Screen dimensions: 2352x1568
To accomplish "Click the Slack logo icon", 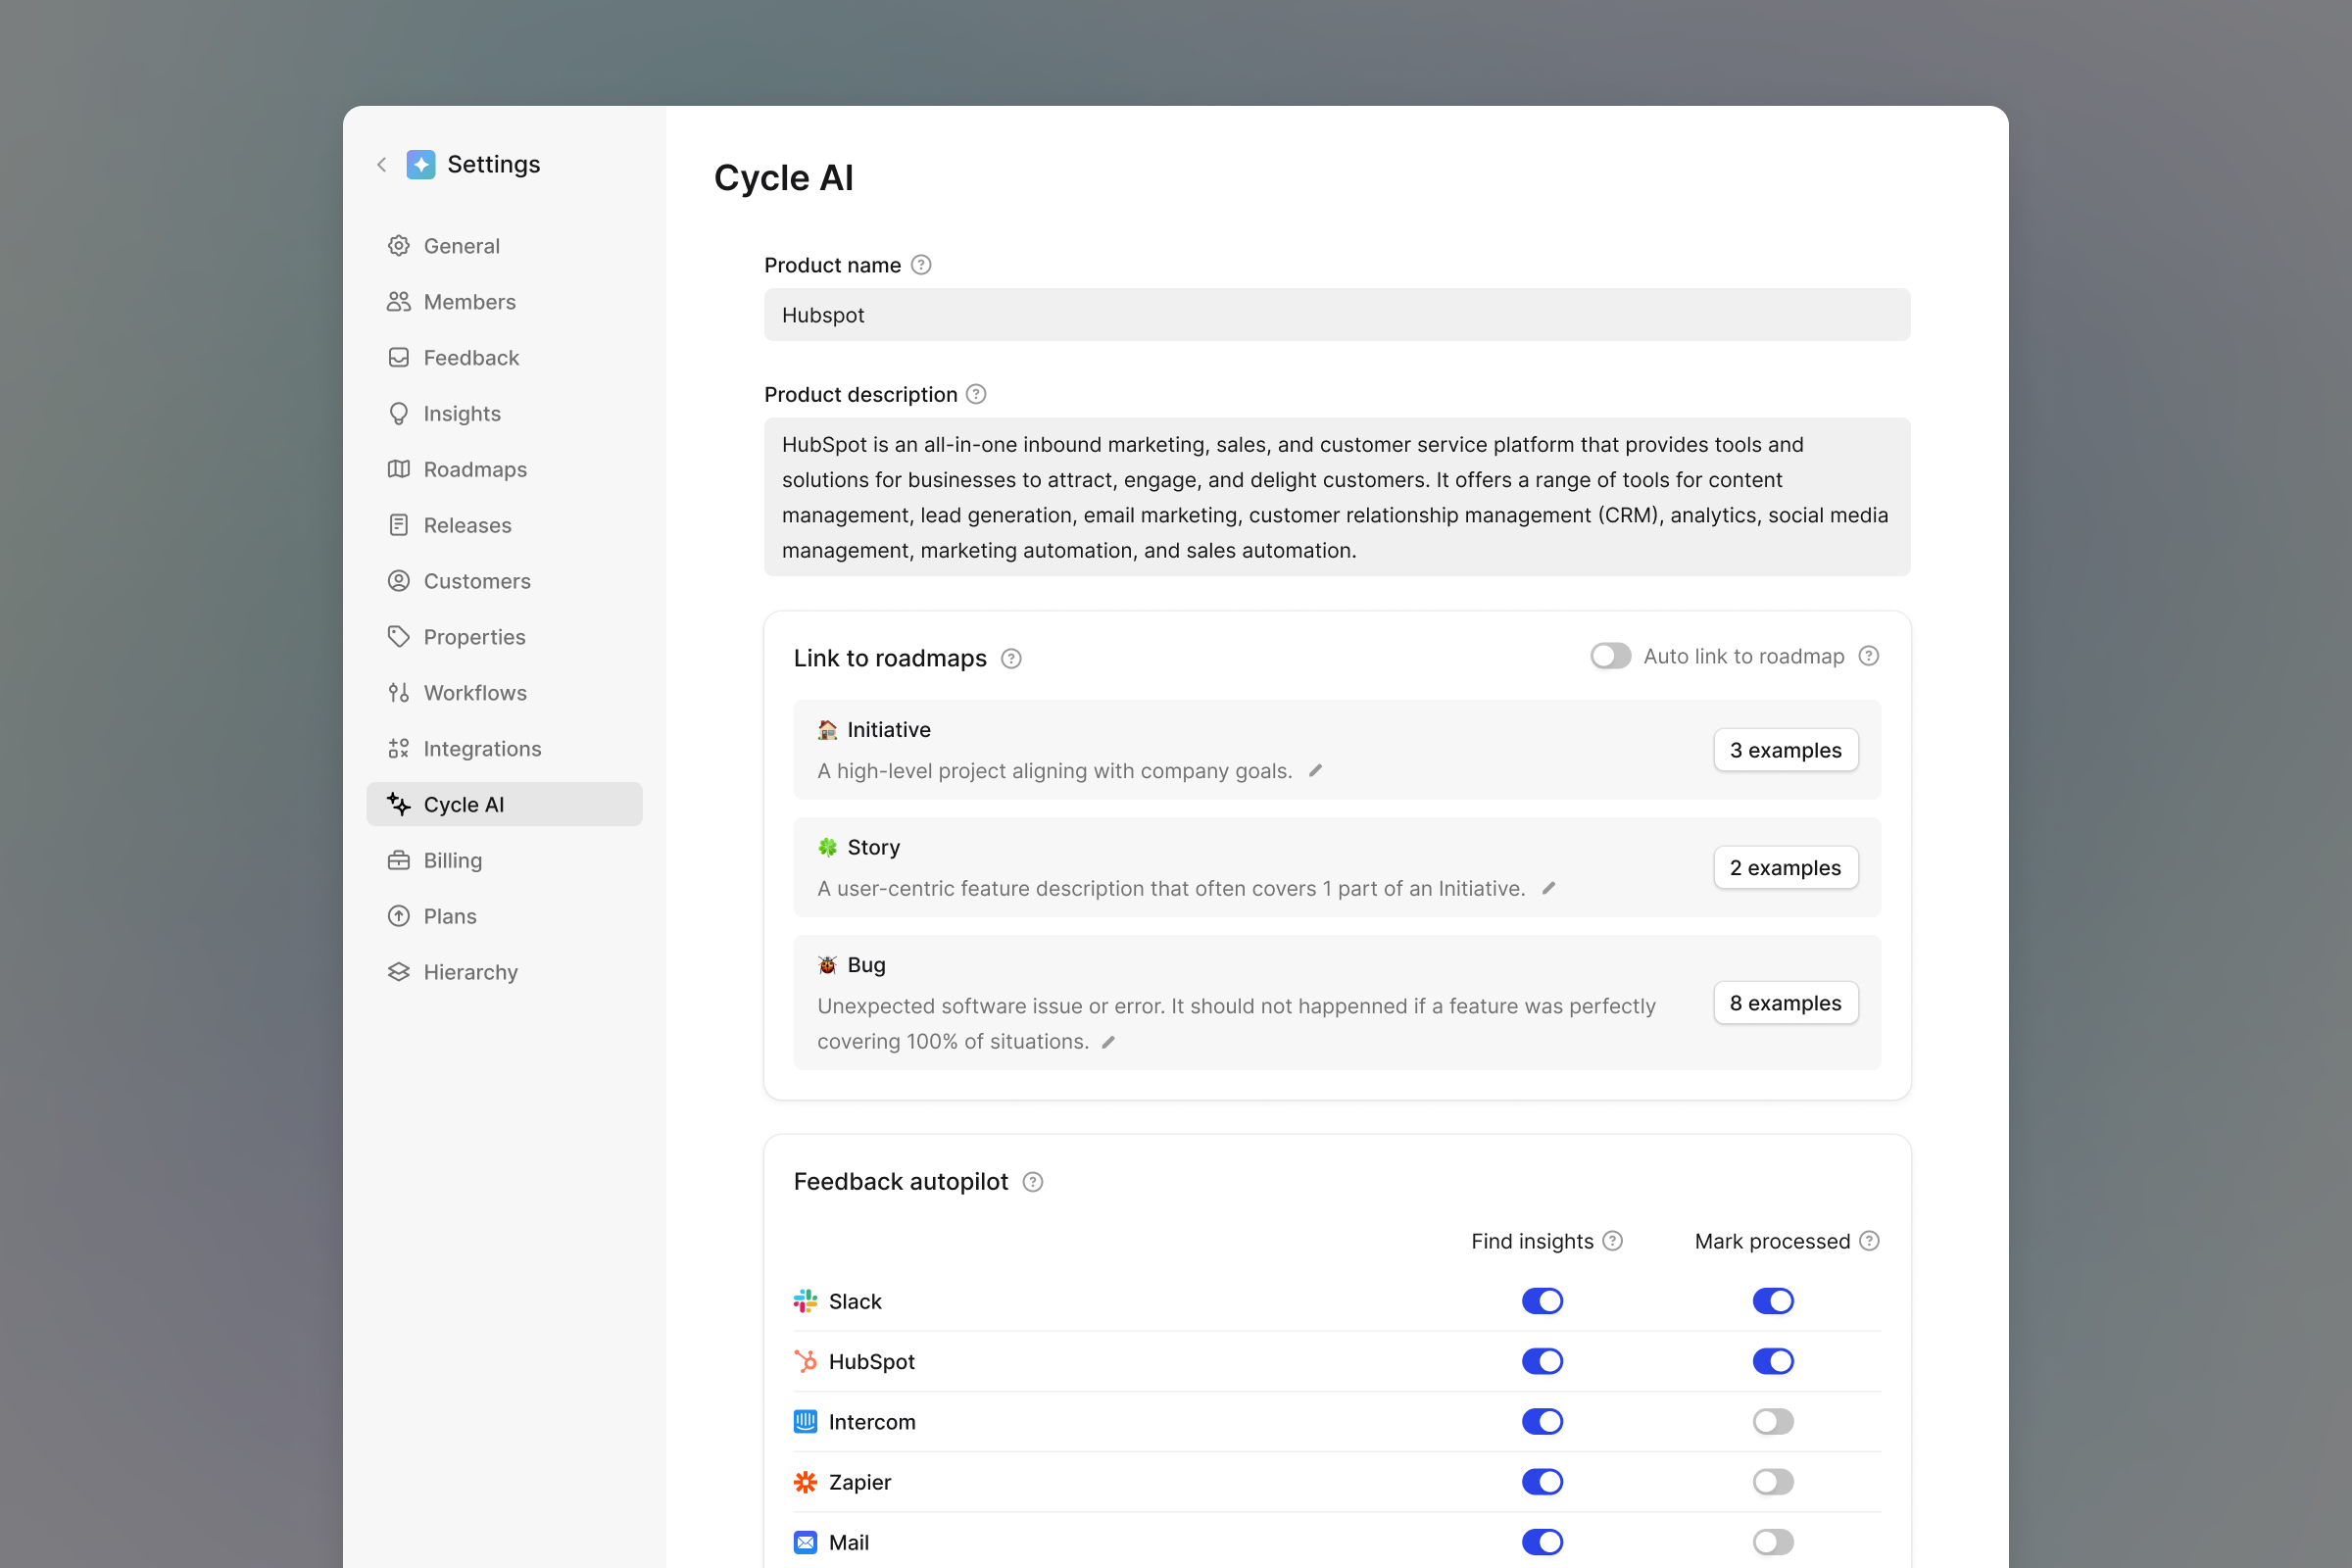I will 805,1301.
